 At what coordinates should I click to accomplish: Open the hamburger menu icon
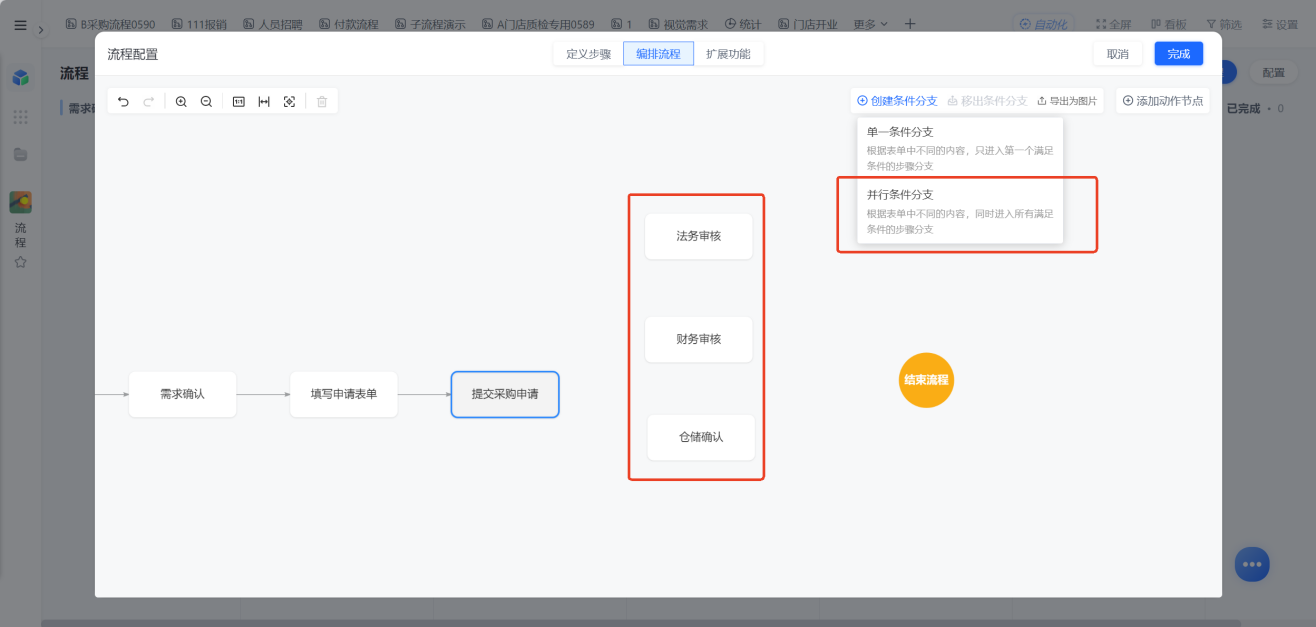20,25
